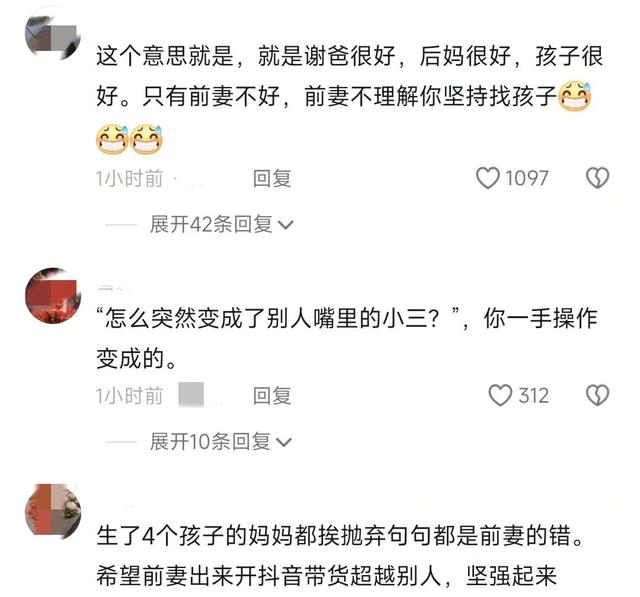Image resolution: width=640 pixels, height=597 pixels.
Task: Select the comment text "怎么突然变成了别人嘴里的小三"
Action: tap(272, 318)
